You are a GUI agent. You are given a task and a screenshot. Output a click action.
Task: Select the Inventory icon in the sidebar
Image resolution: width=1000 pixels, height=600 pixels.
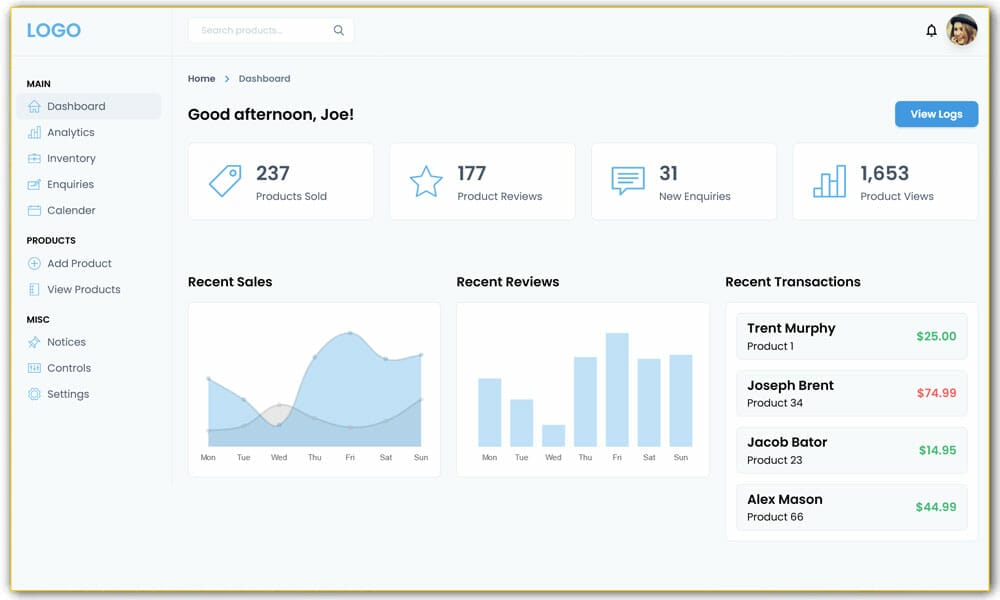(34, 158)
